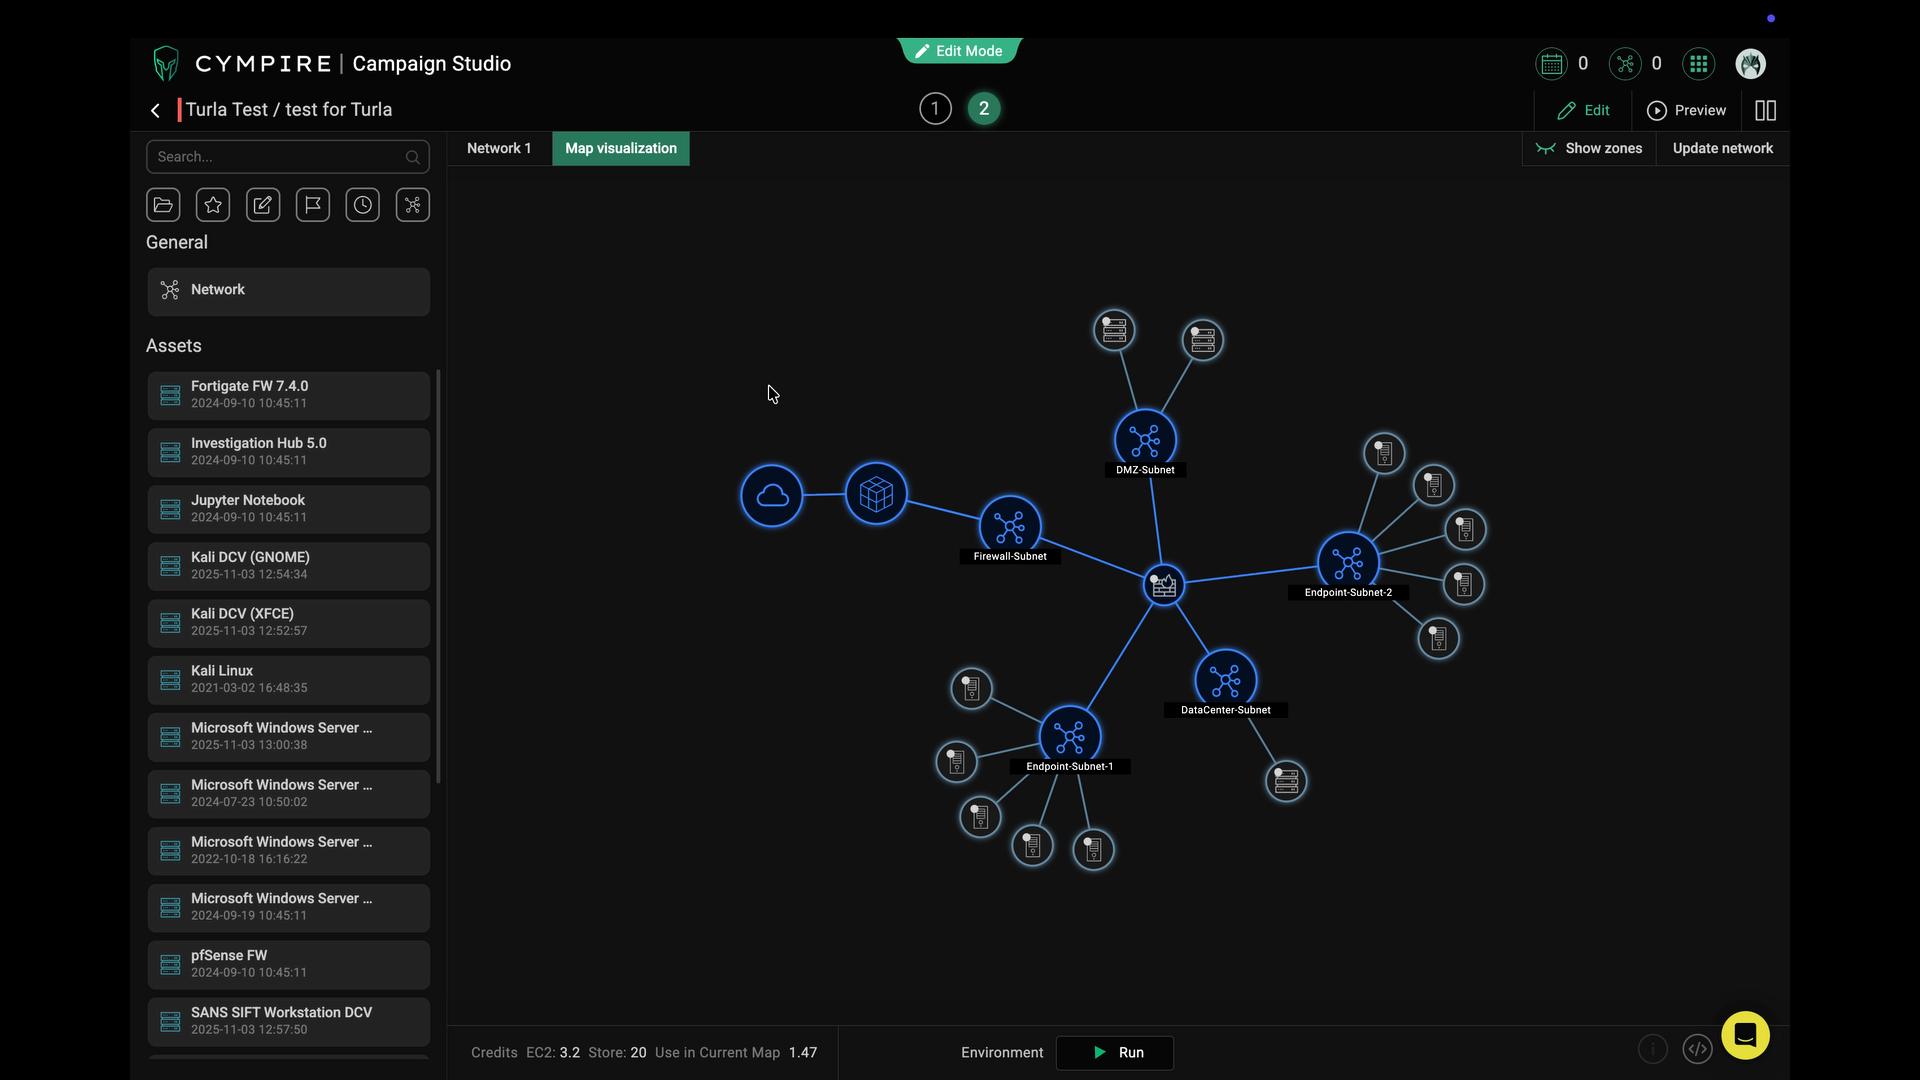Go to step 1

point(935,109)
